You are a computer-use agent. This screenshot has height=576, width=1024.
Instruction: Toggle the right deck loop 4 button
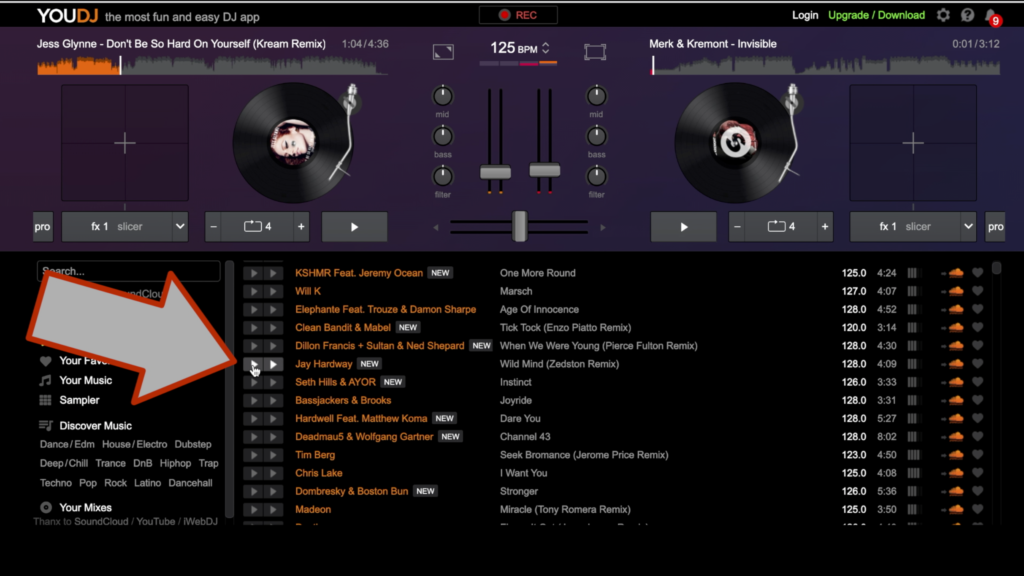coord(781,227)
